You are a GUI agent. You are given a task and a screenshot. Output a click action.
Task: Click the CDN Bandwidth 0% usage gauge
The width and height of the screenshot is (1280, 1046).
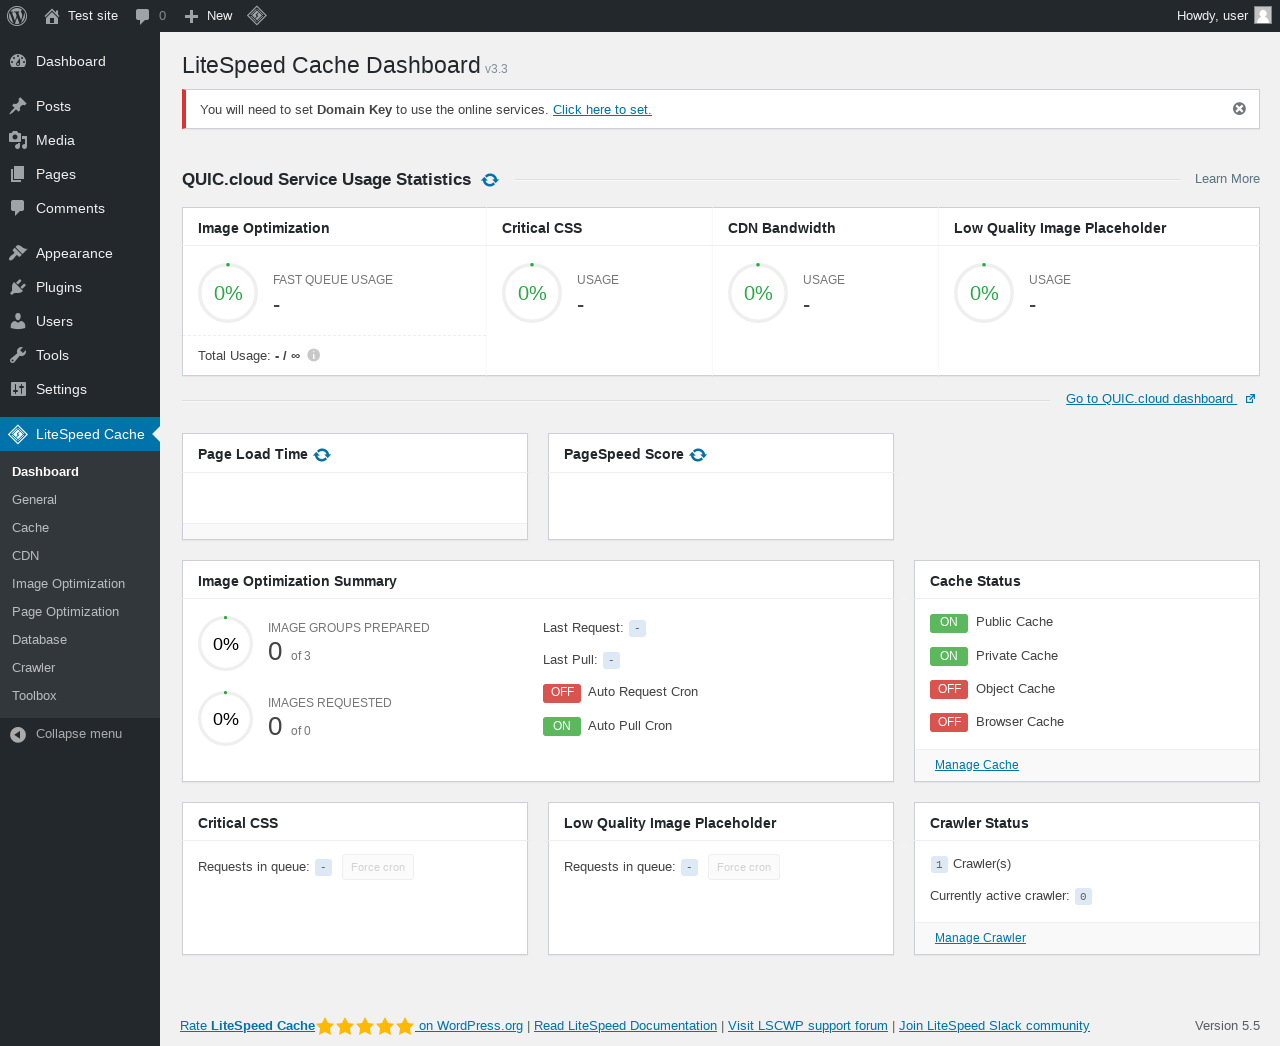(x=758, y=293)
